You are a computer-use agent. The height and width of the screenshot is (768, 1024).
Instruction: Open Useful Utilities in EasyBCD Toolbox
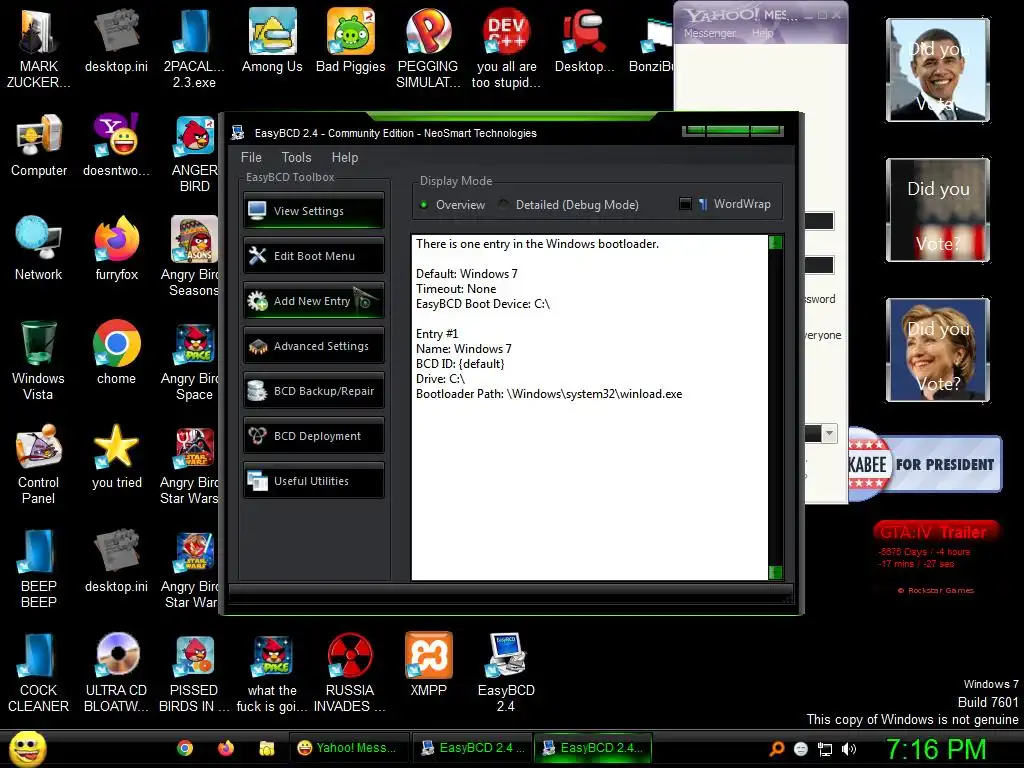pos(313,481)
